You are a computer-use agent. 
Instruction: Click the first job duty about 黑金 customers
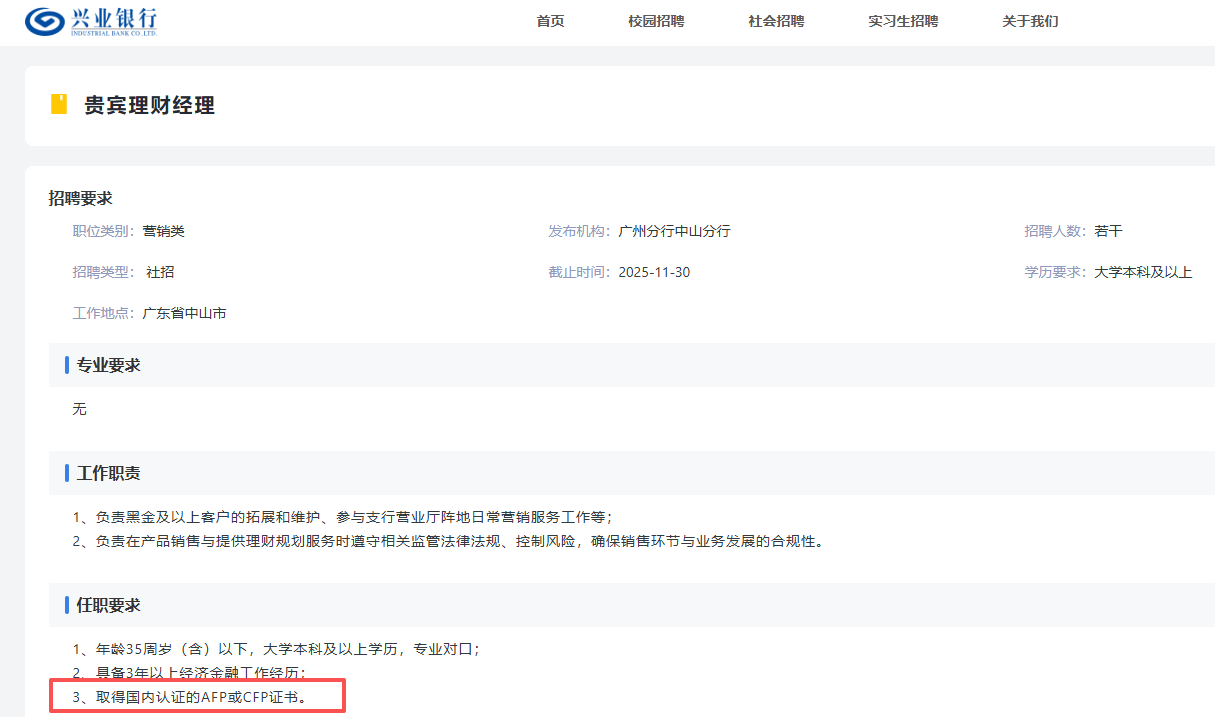point(342,517)
